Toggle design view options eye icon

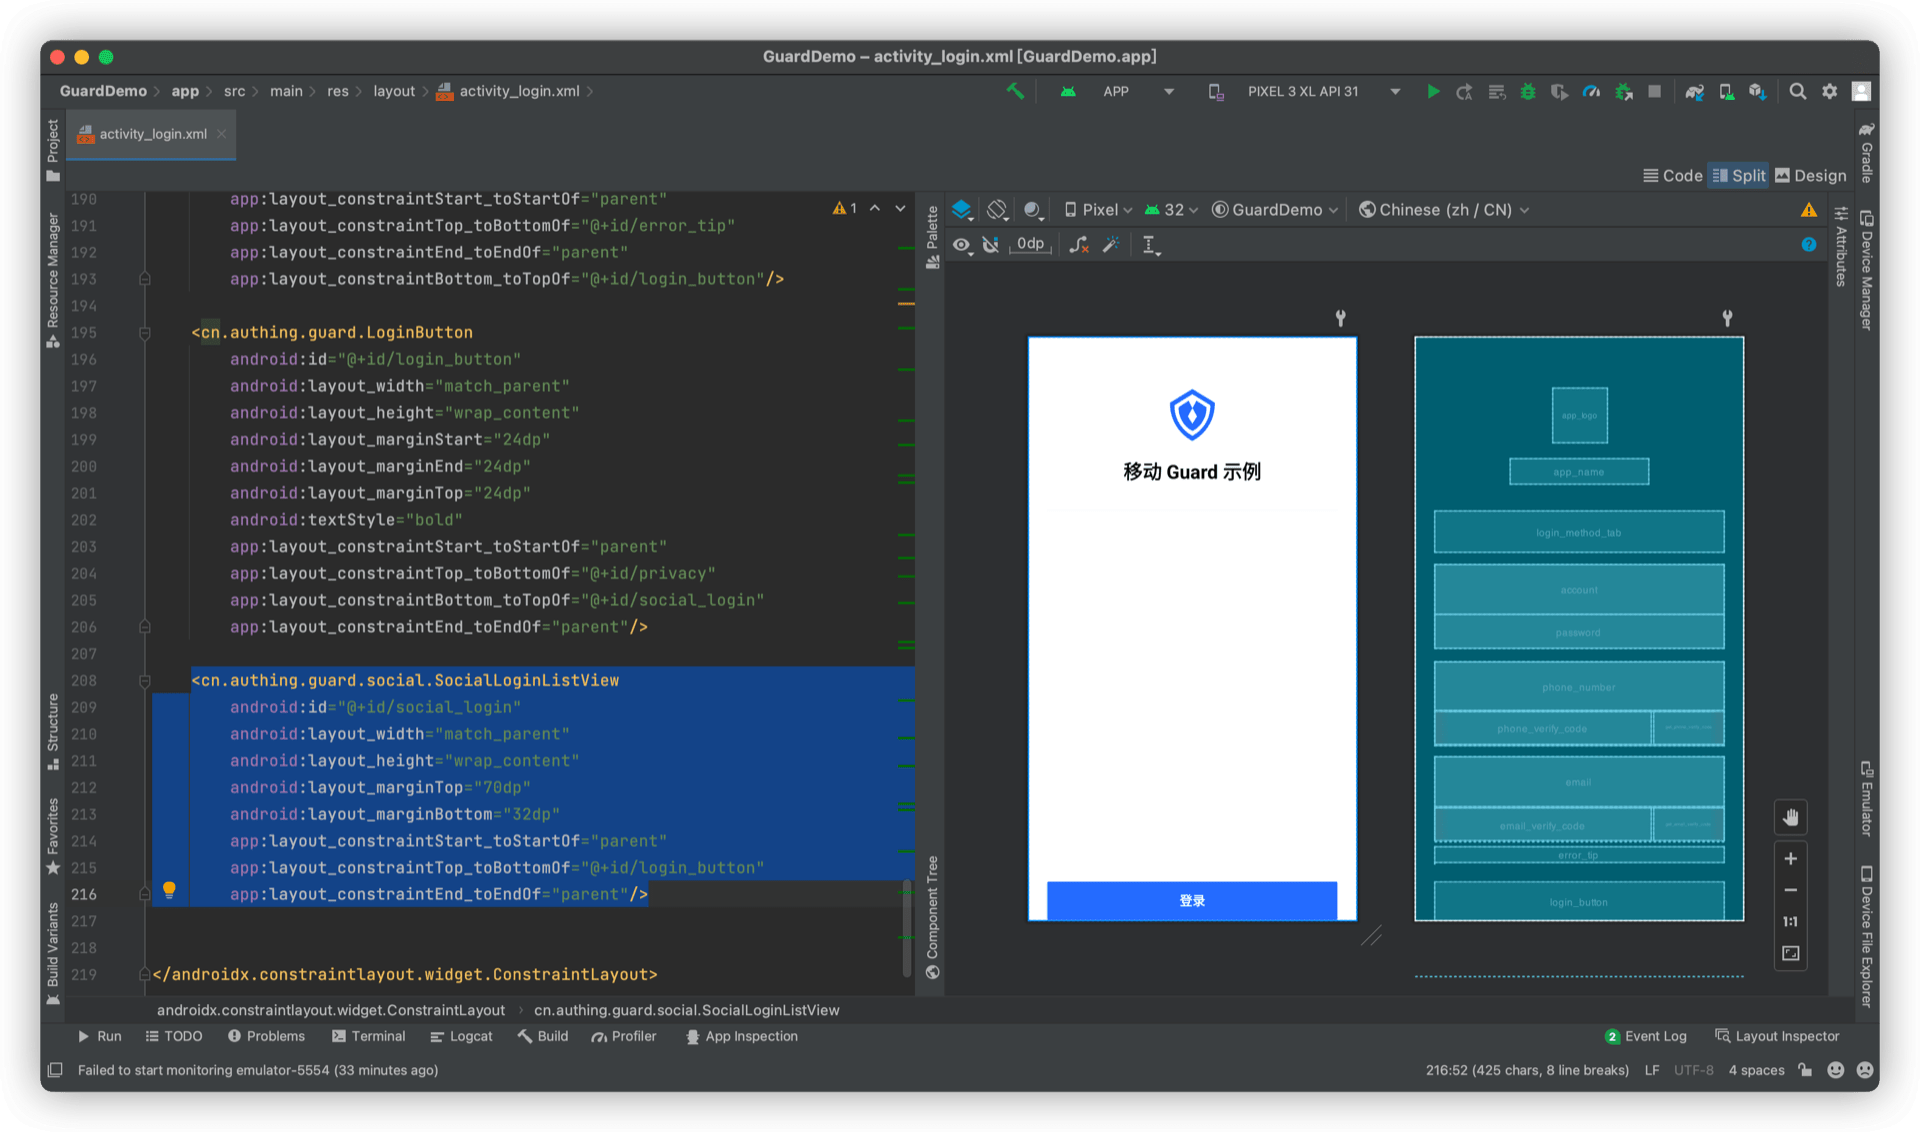(962, 245)
